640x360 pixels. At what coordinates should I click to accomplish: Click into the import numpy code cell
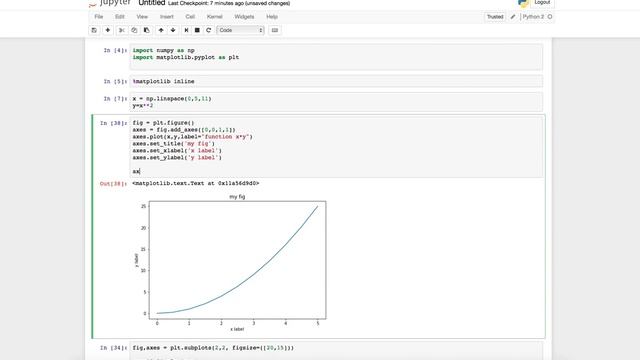point(336,57)
